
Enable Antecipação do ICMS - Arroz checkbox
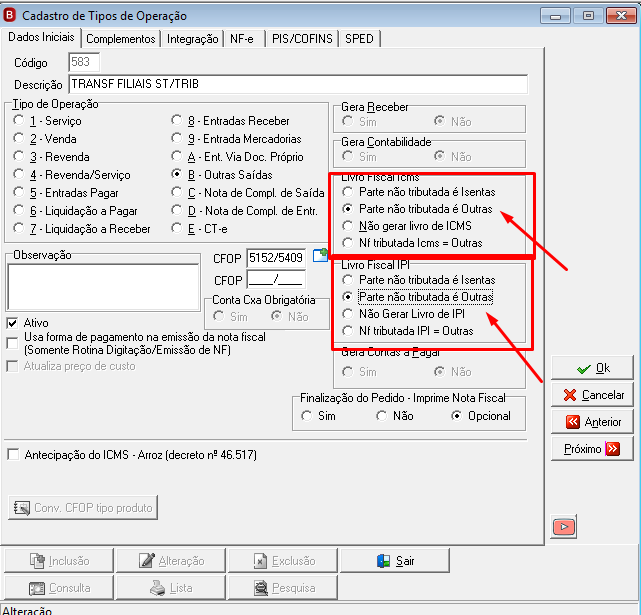point(13,454)
